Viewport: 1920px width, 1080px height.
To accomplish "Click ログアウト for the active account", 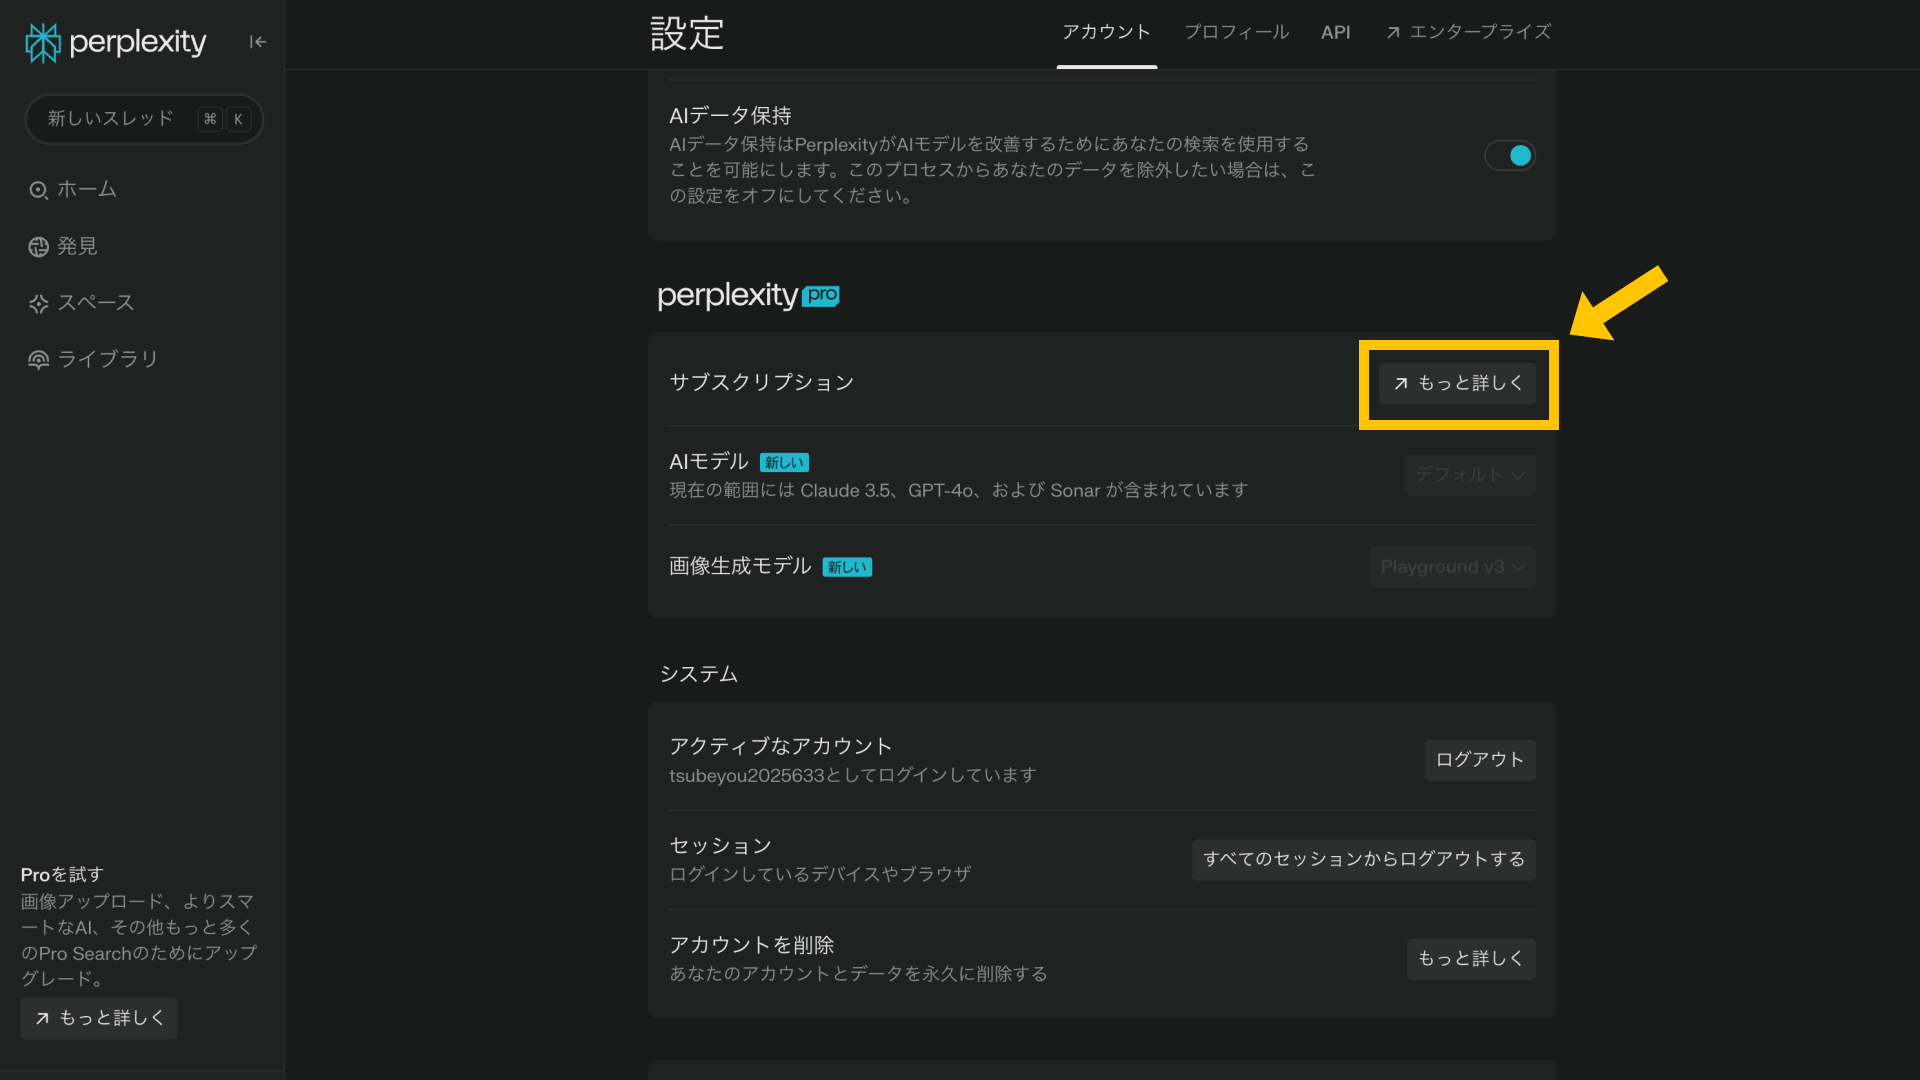I will coord(1479,760).
